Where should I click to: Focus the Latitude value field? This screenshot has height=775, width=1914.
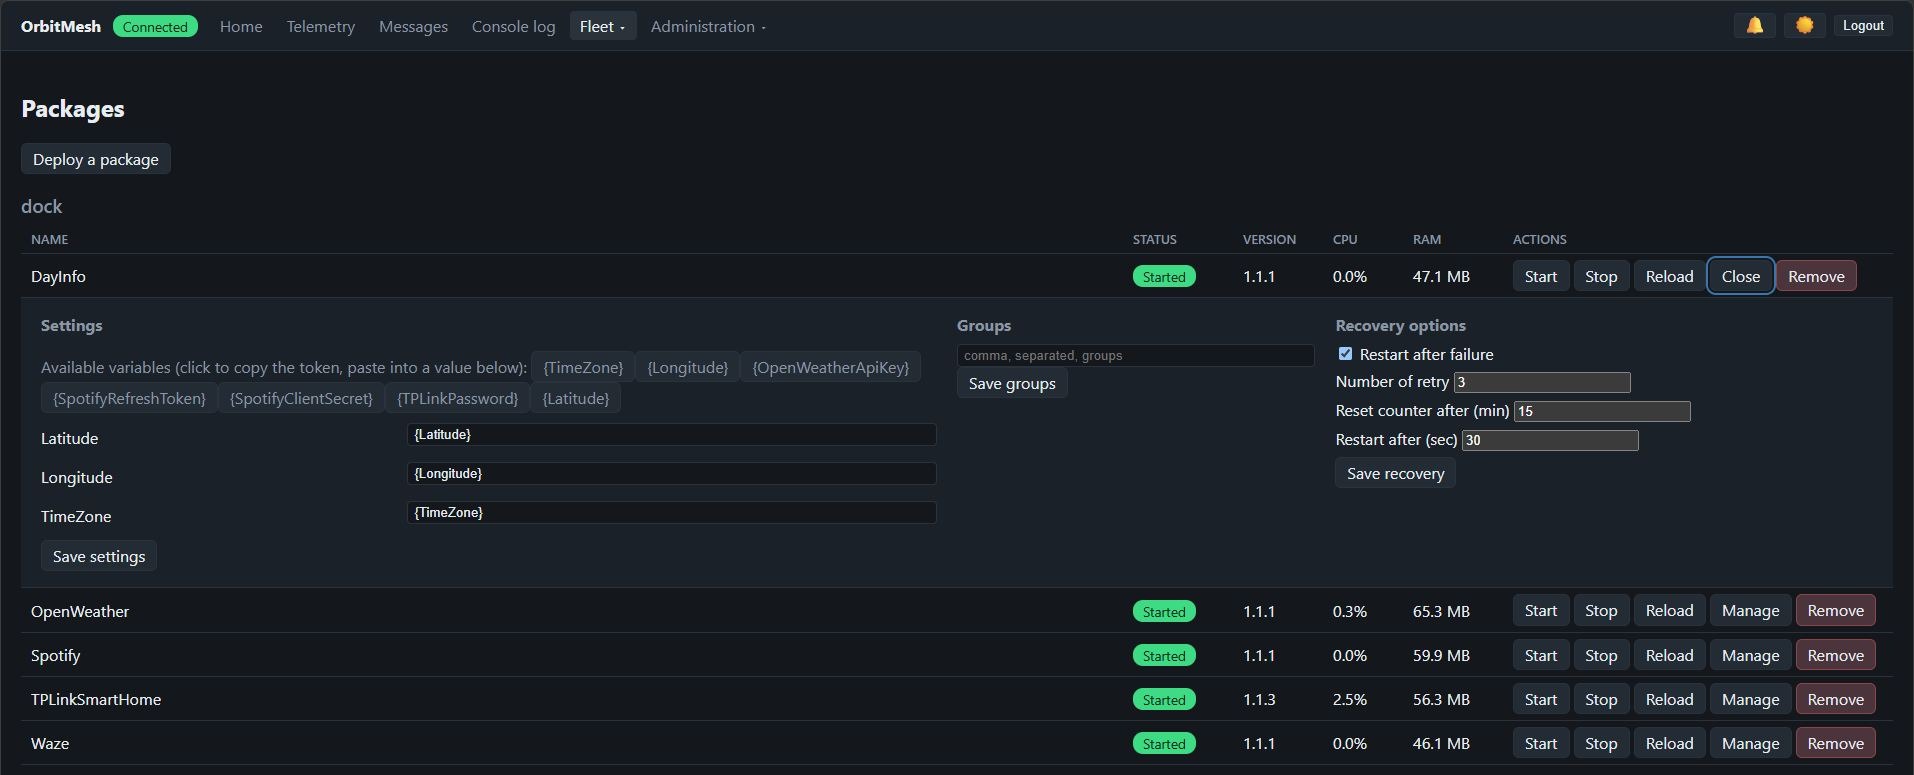pos(672,434)
